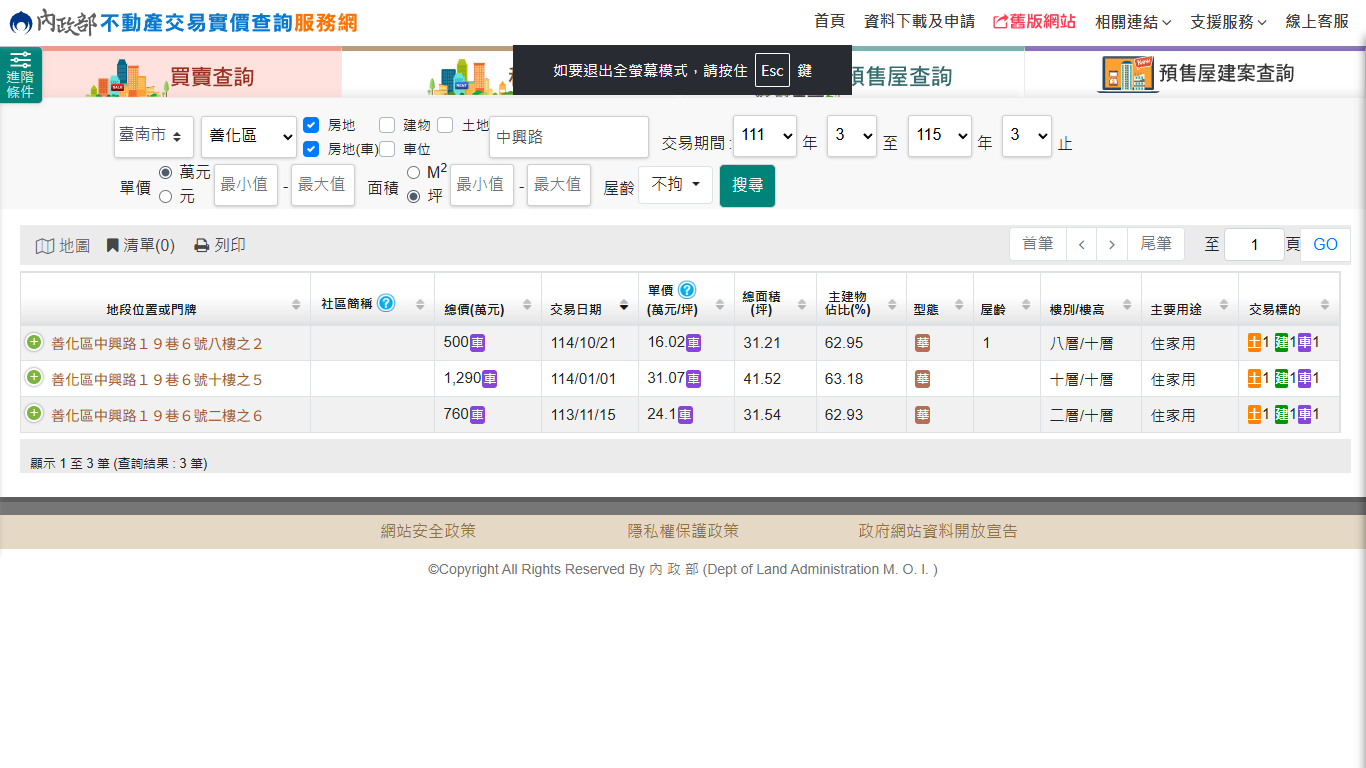Uncheck the 房地 checkbox

[x=311, y=125]
